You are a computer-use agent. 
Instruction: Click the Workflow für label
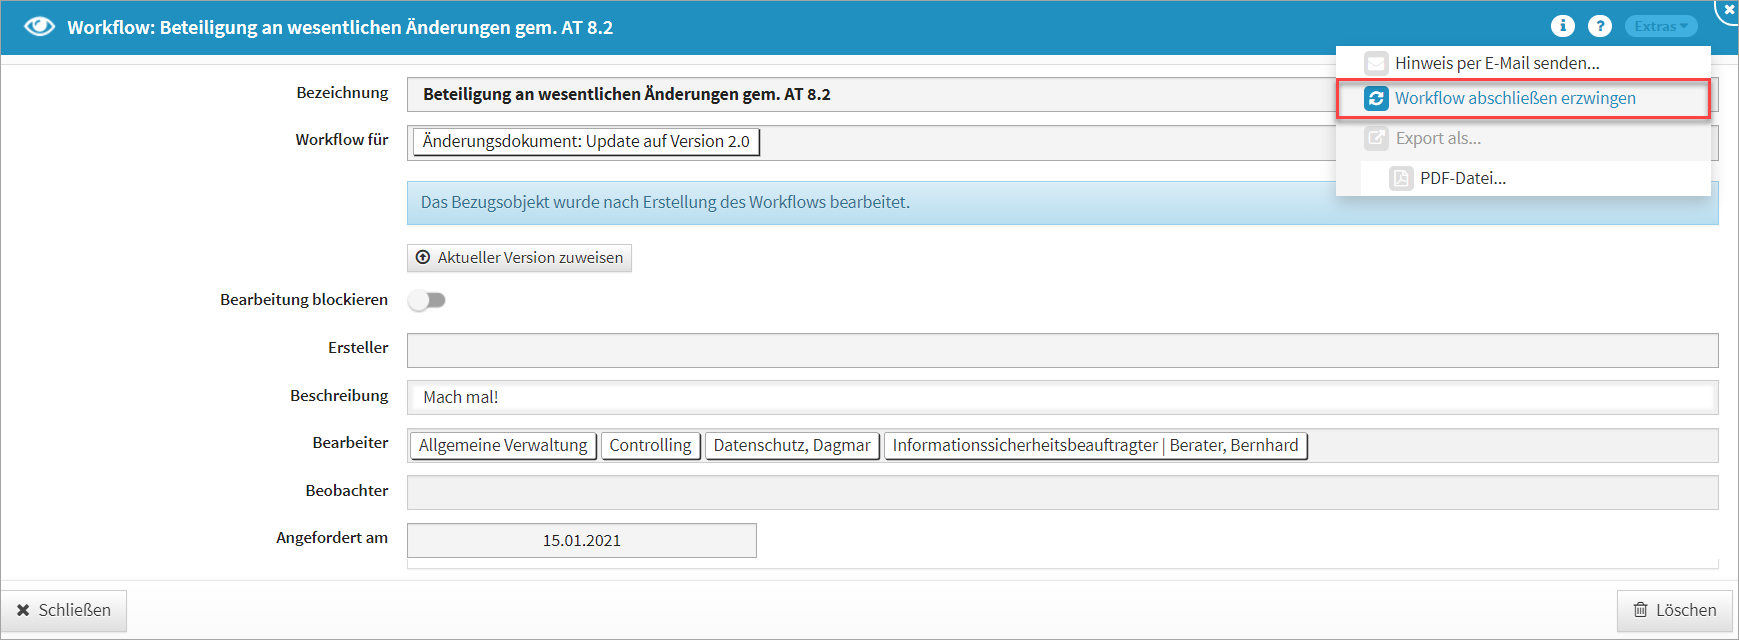342,140
